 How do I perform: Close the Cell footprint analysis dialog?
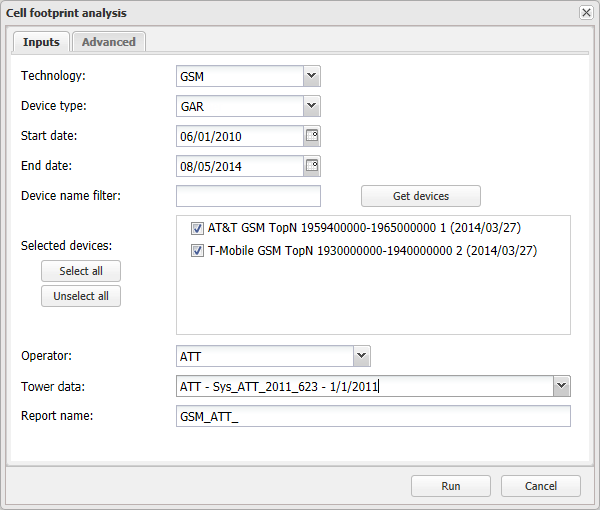coord(586,12)
